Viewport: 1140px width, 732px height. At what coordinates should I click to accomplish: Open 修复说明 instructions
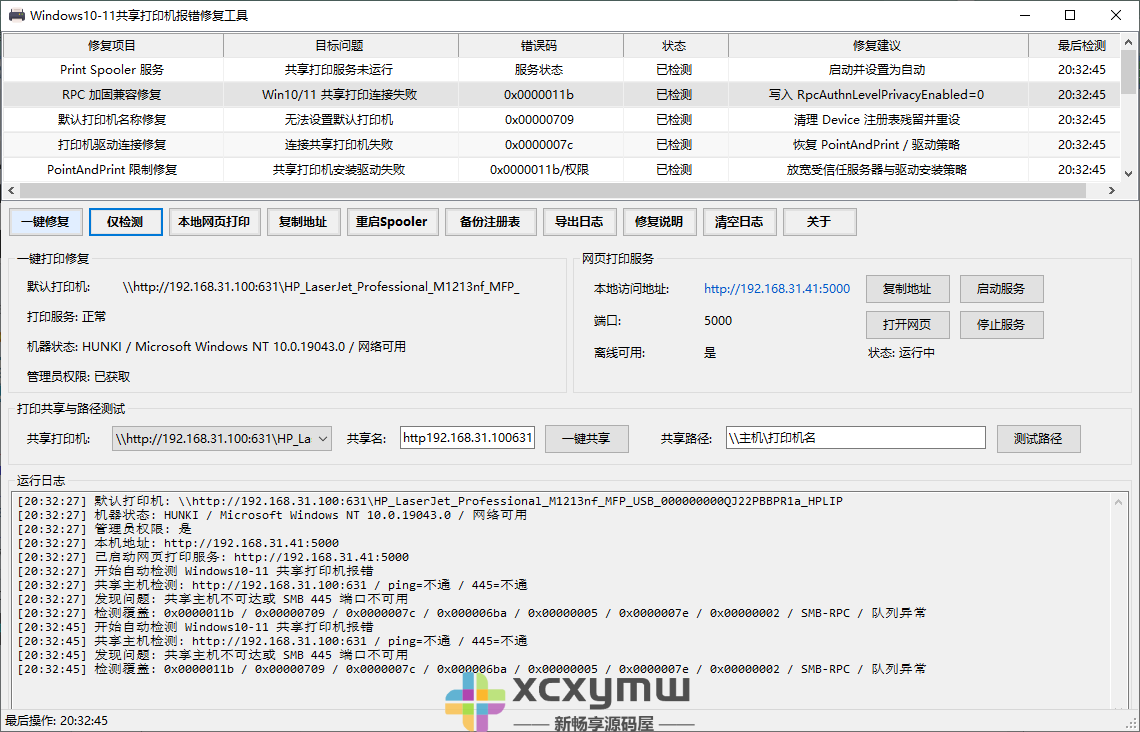(x=659, y=222)
